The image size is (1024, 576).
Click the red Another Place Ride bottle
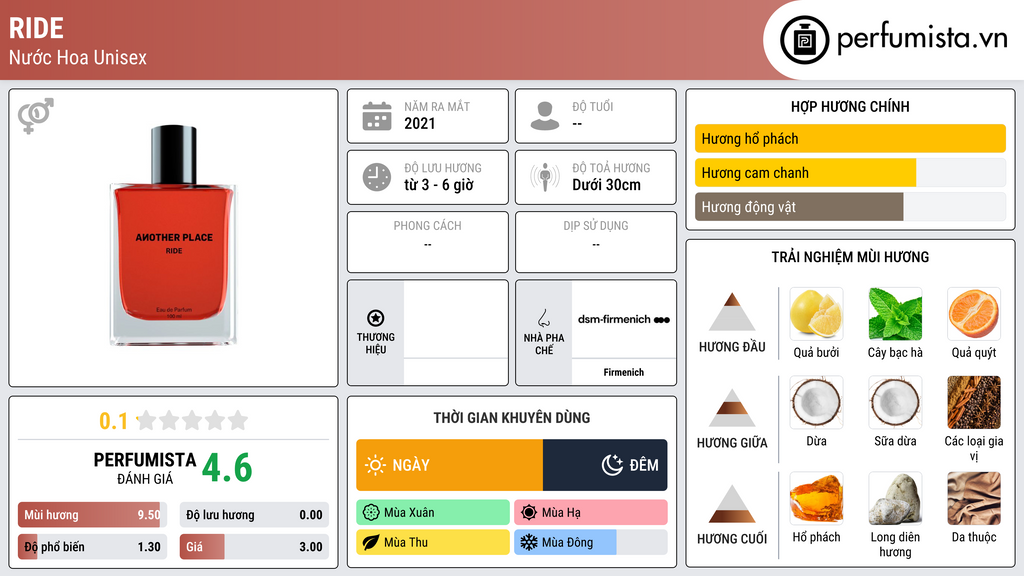[x=173, y=235]
